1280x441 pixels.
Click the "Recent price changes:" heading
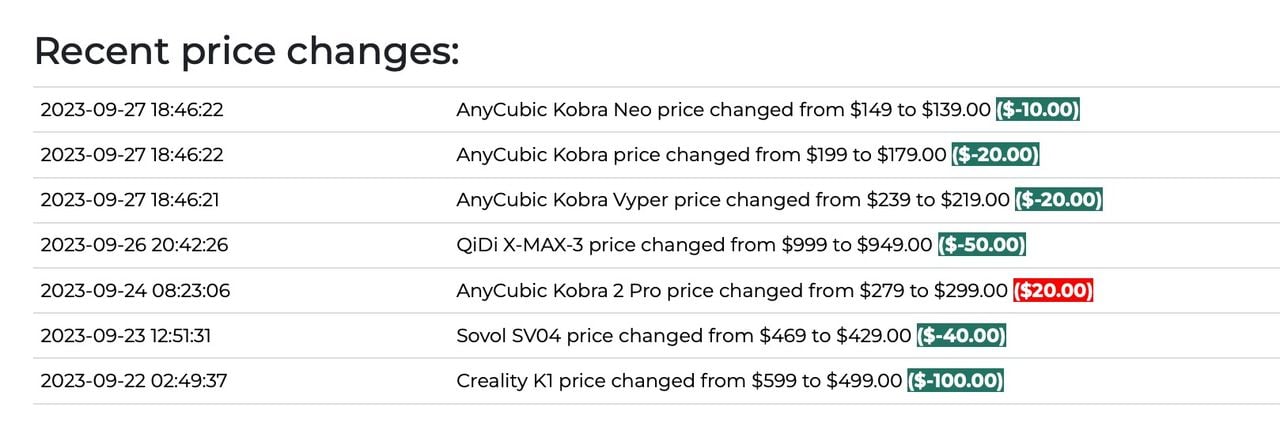coord(246,50)
